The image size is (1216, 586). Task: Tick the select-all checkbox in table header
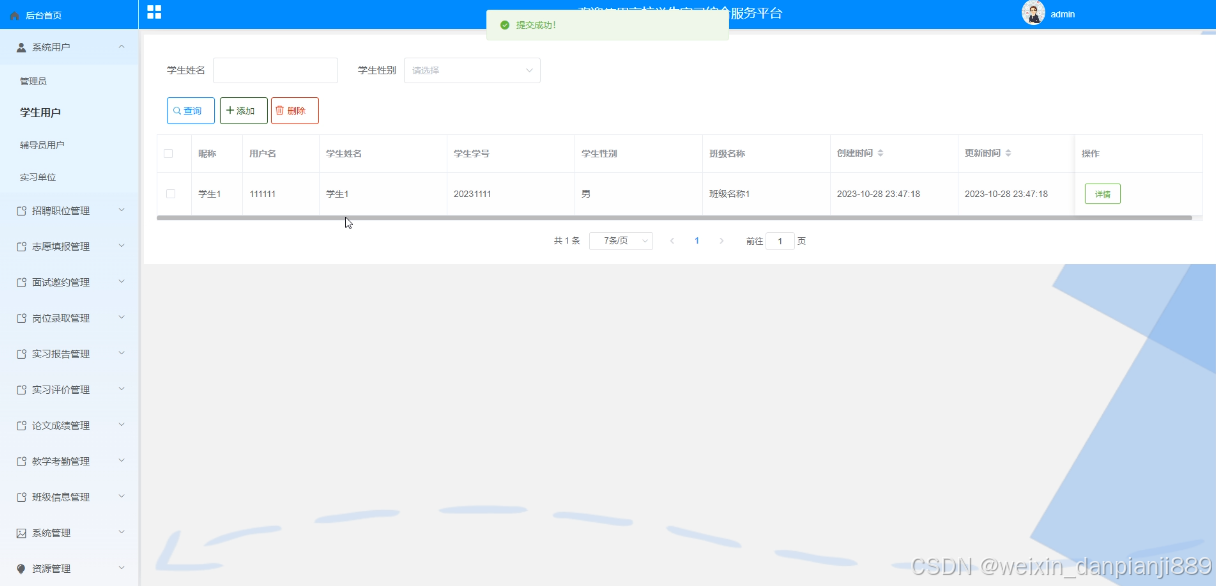[x=169, y=153]
